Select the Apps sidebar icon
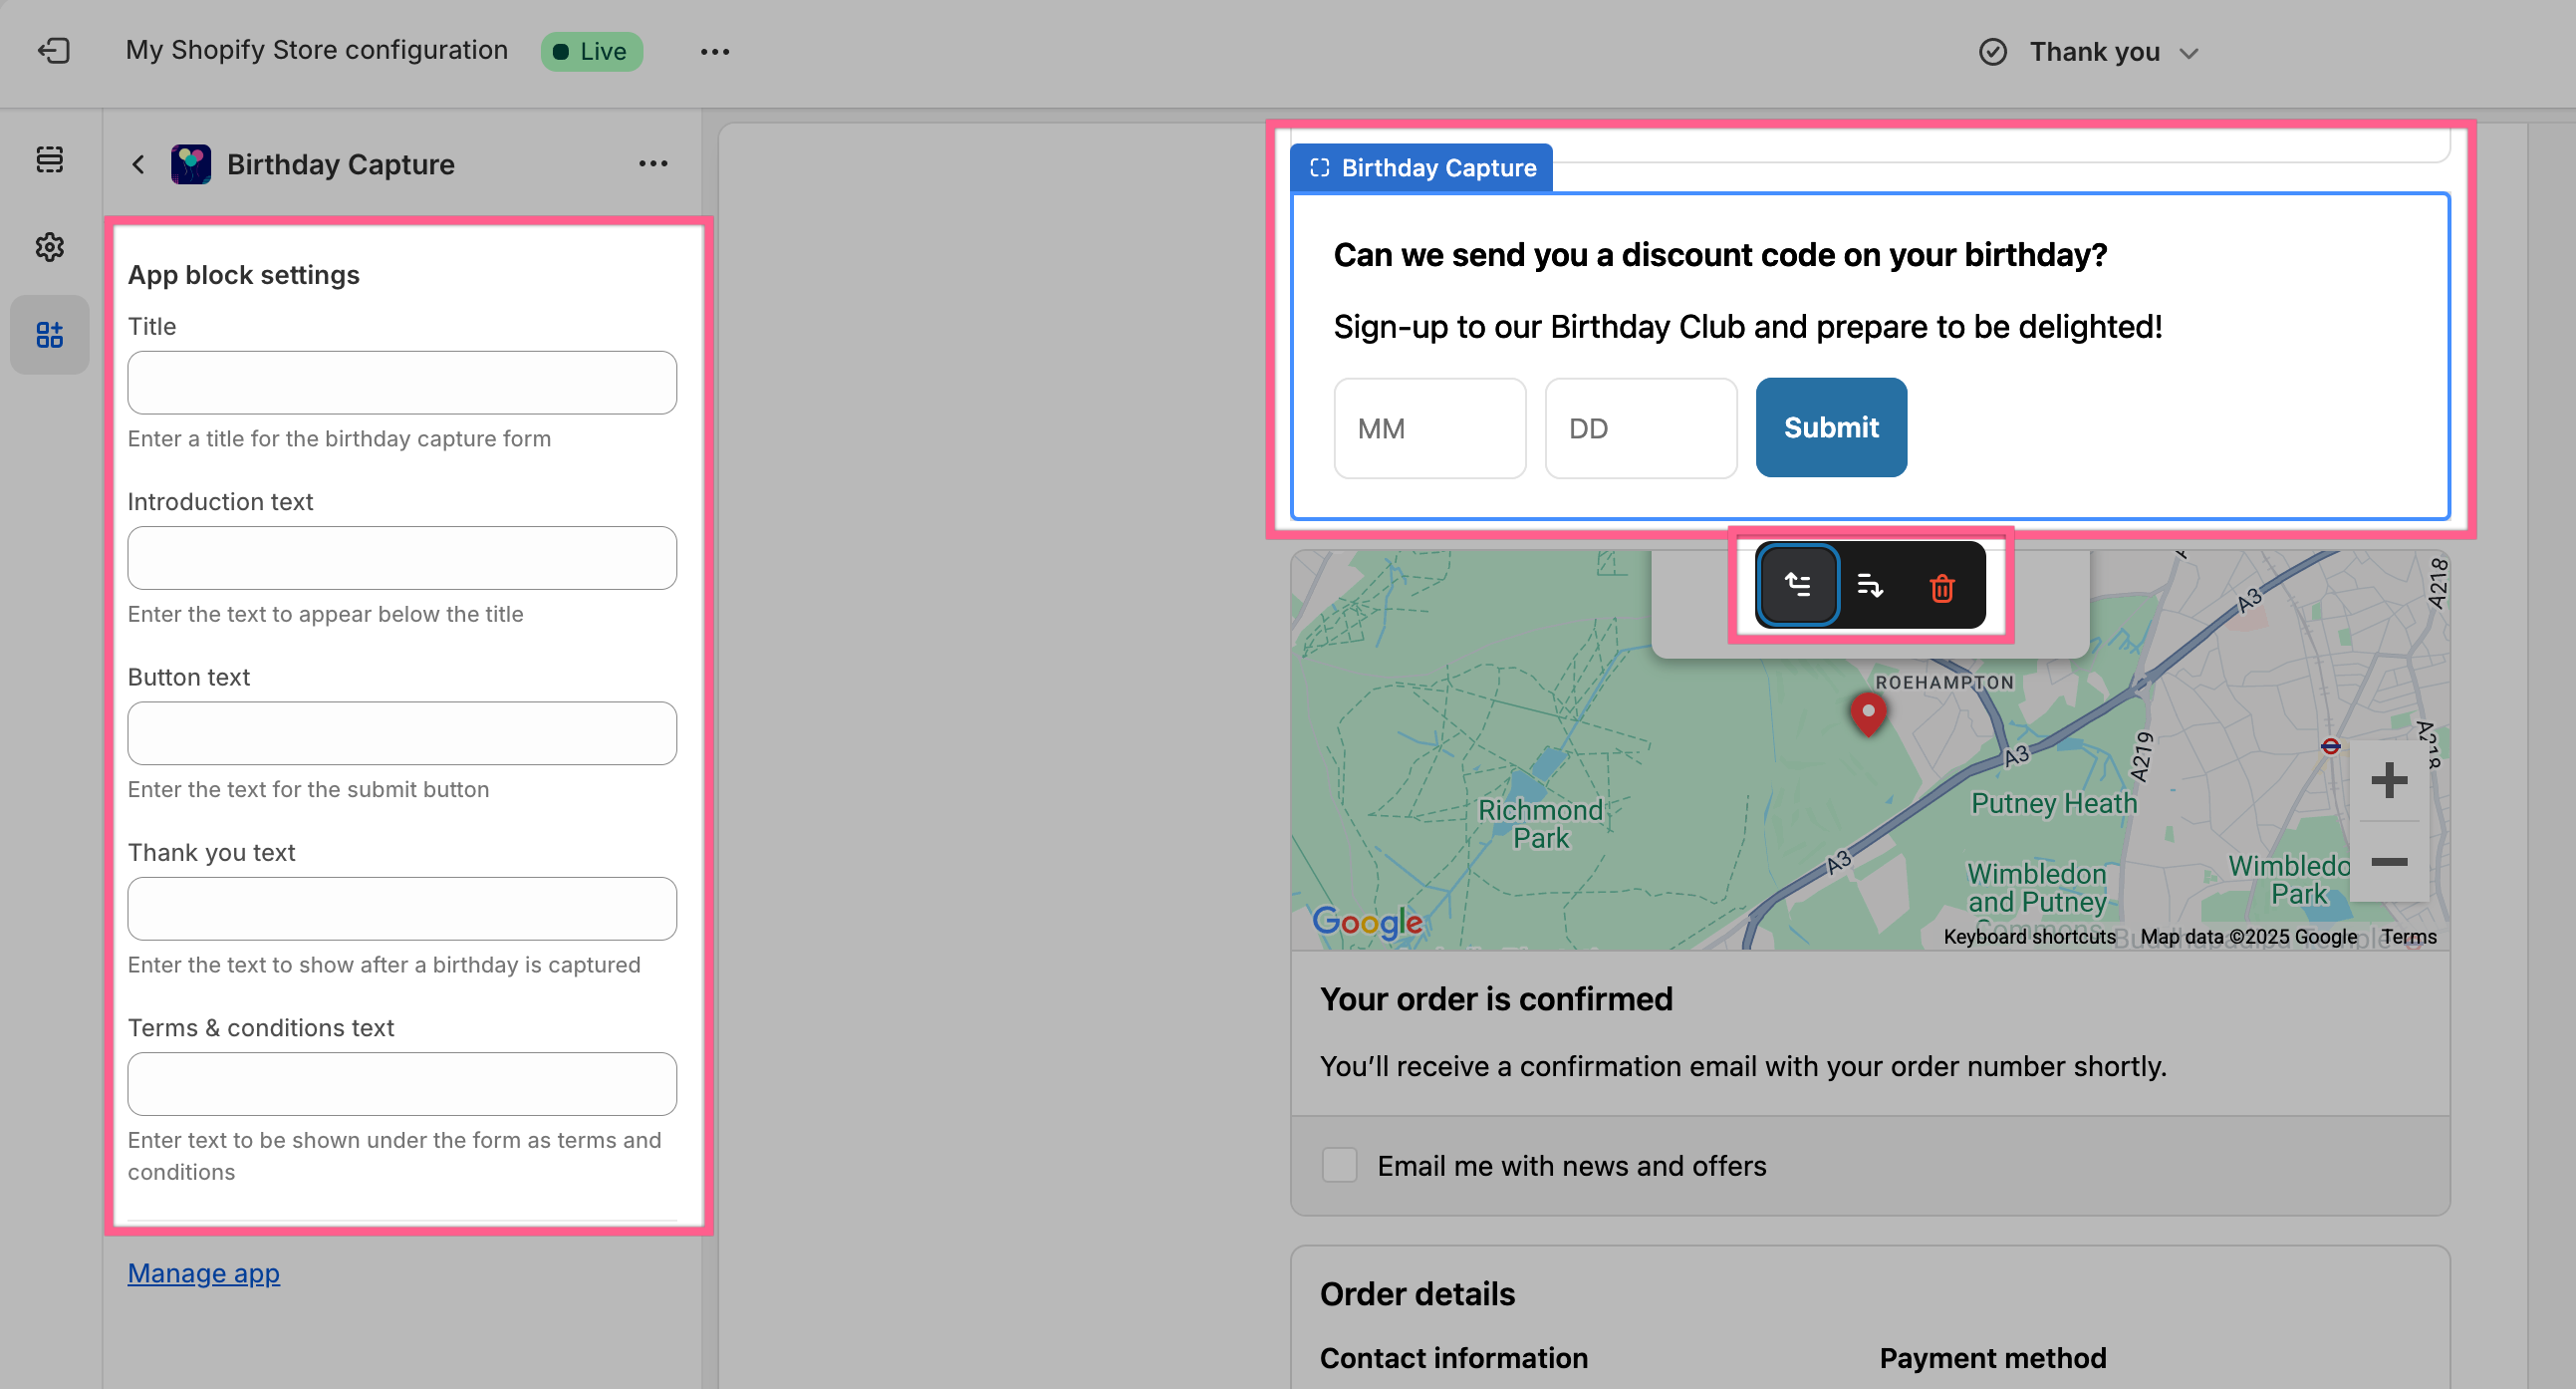The width and height of the screenshot is (2576, 1389). [50, 335]
